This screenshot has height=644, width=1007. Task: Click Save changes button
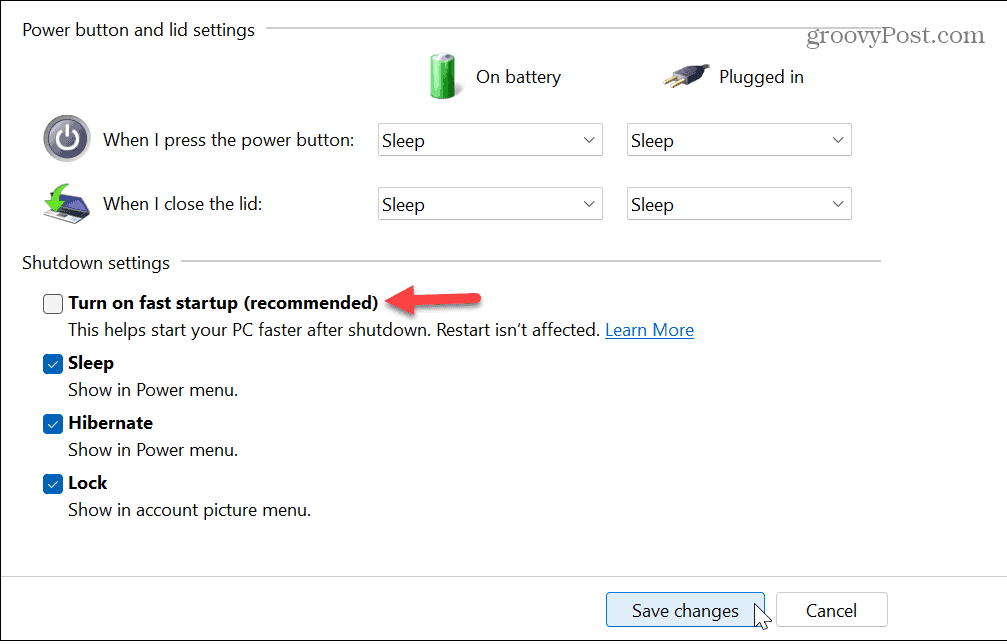[x=685, y=611]
